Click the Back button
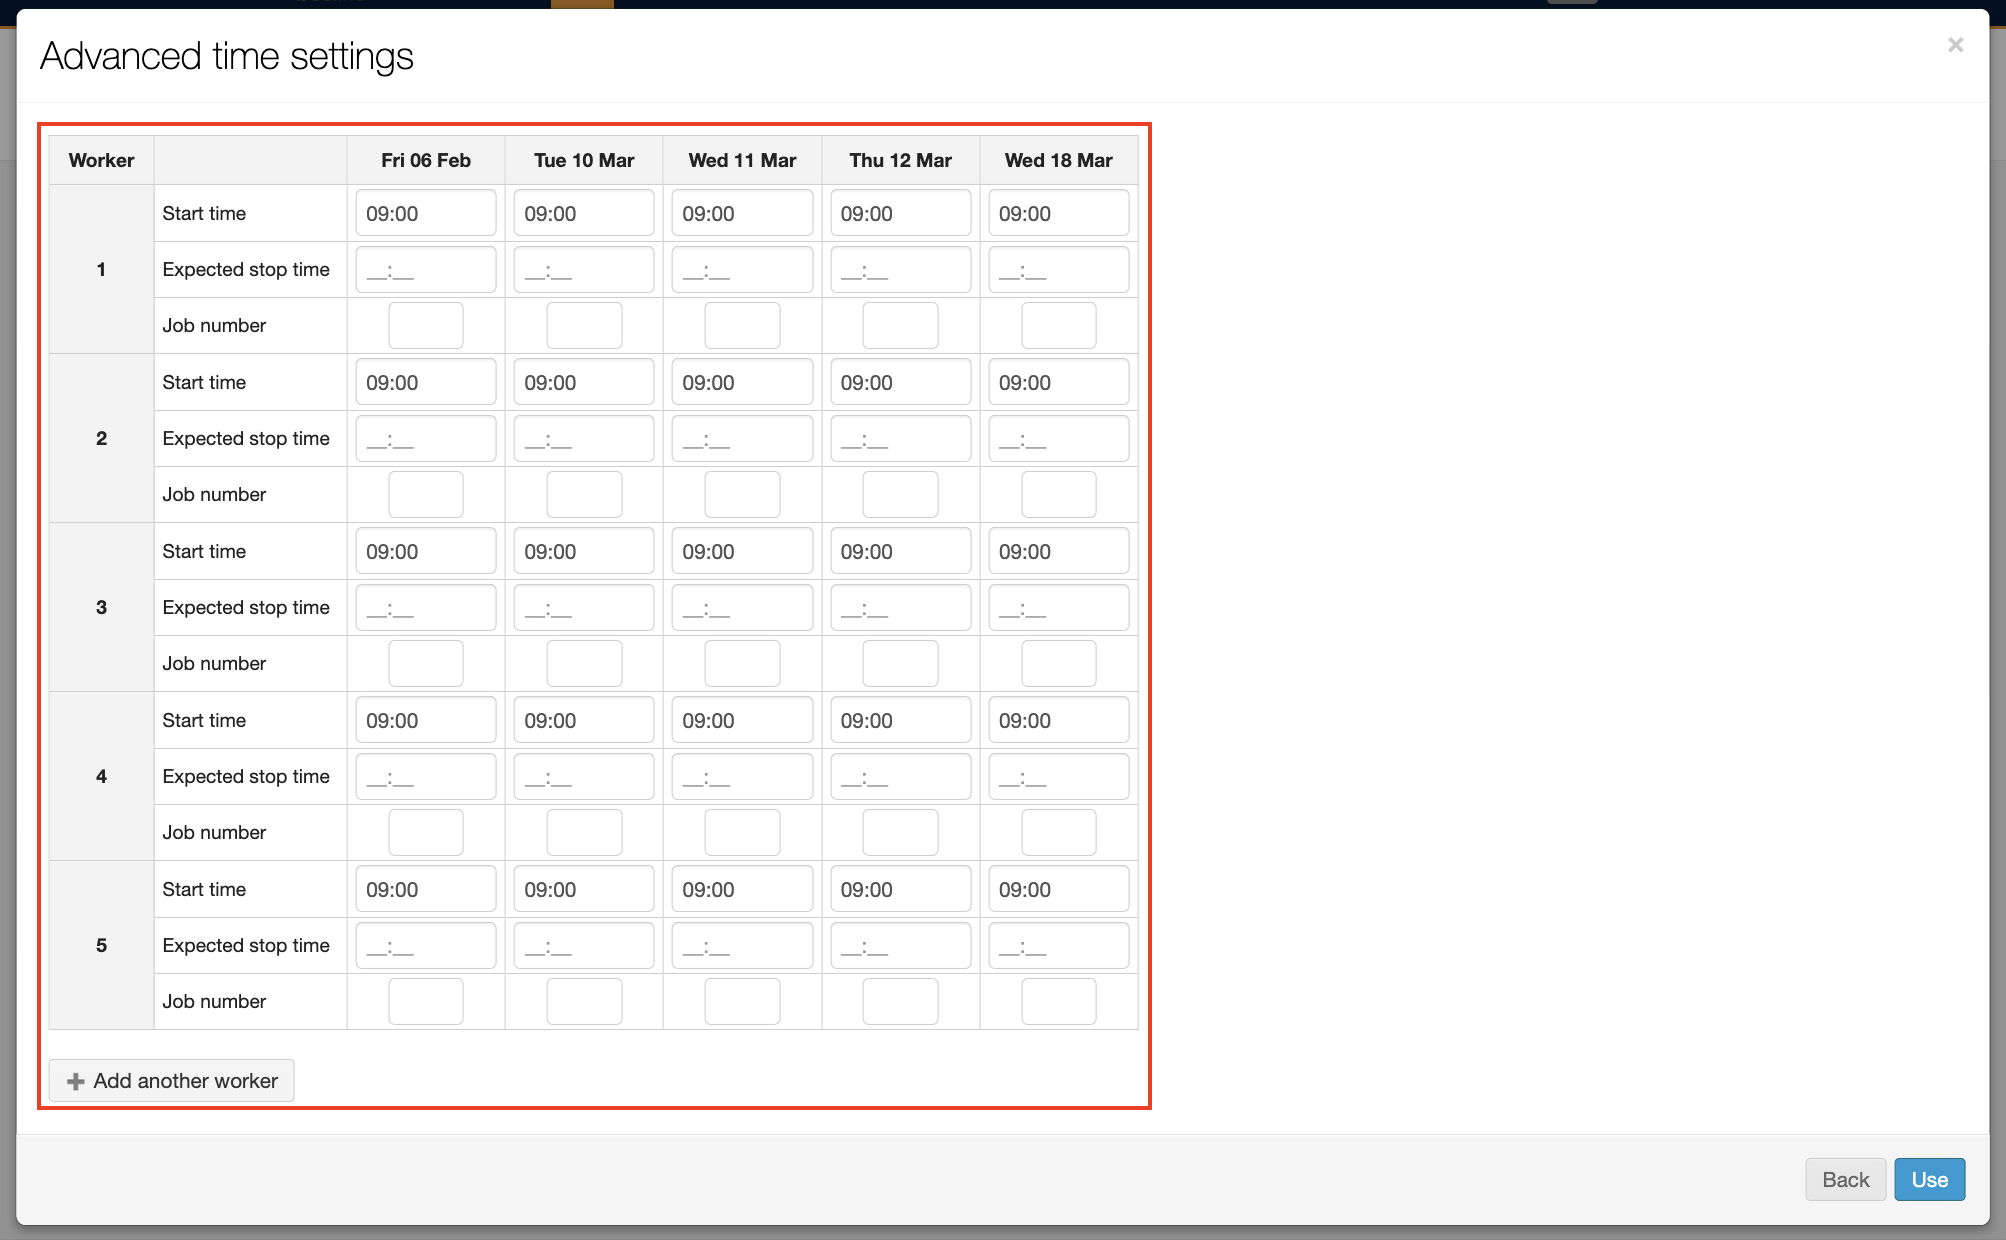 [1845, 1179]
